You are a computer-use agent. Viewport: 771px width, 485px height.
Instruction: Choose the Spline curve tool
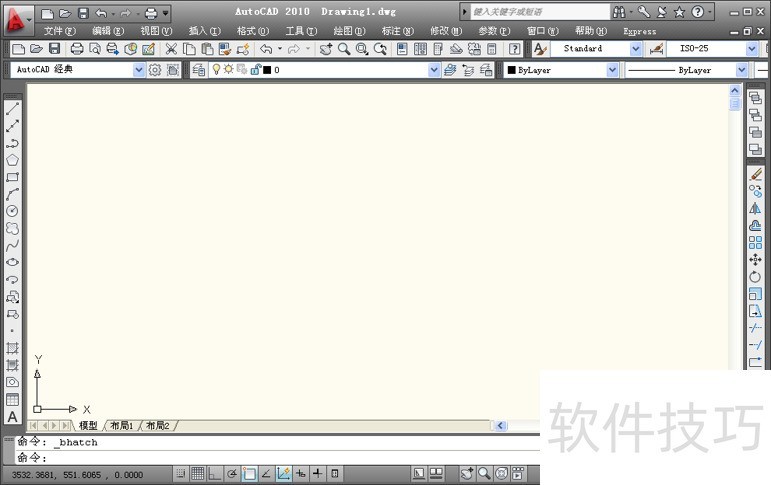12,245
